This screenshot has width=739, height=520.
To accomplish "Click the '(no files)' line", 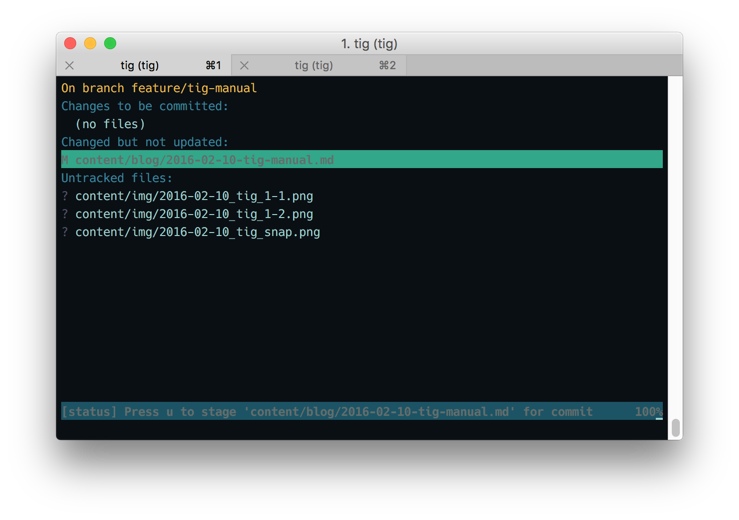I will click(110, 124).
